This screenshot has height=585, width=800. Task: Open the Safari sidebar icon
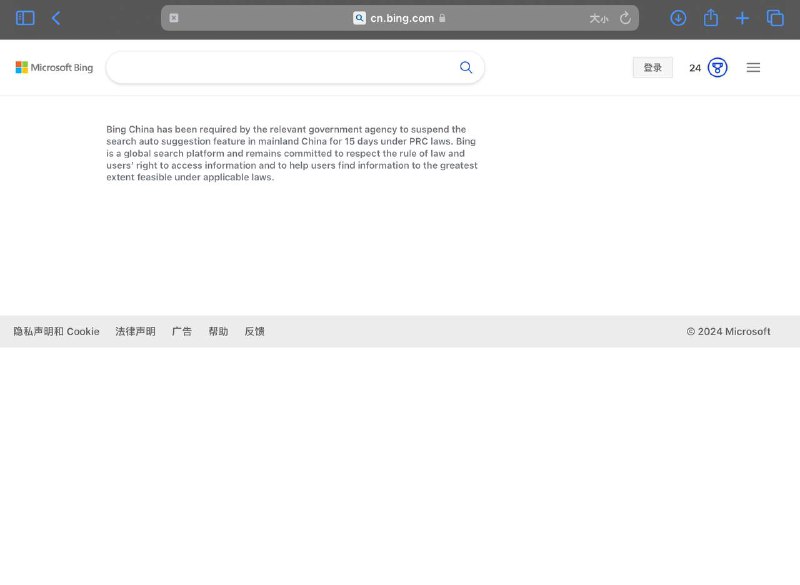pos(24,18)
